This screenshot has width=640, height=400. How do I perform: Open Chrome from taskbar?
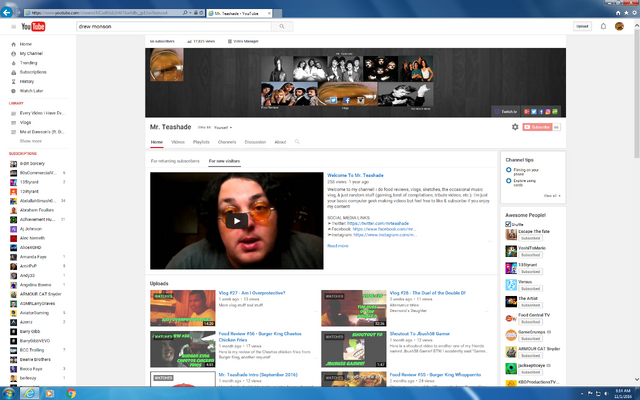[71, 393]
